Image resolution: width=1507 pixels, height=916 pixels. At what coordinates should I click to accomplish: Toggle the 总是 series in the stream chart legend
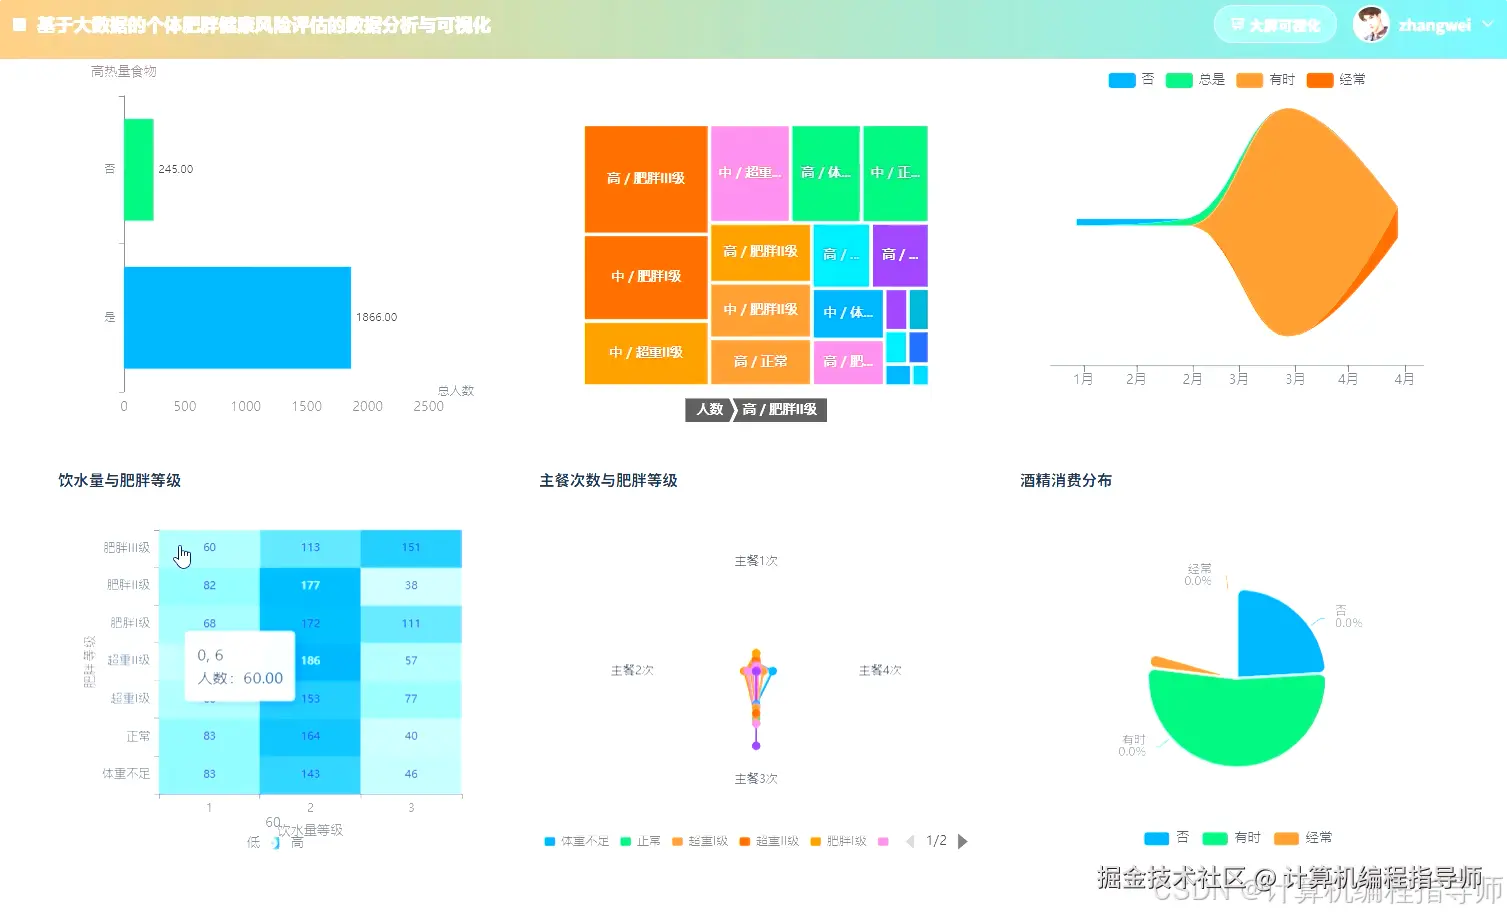1196,80
